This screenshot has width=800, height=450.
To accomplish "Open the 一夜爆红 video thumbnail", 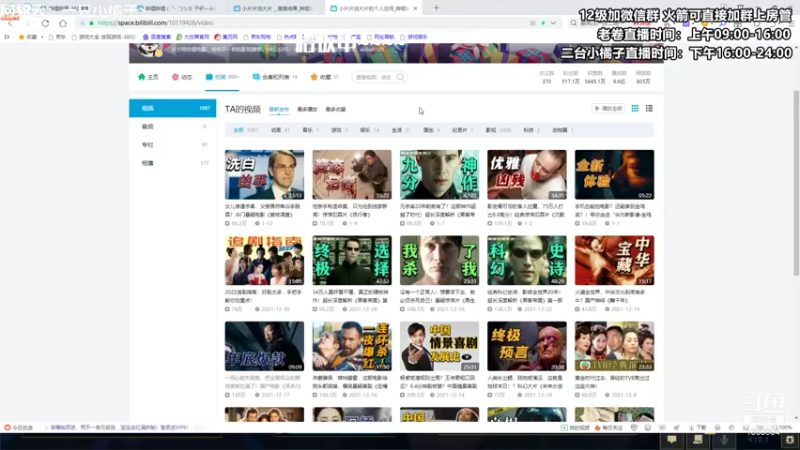I will pyautogui.click(x=352, y=346).
